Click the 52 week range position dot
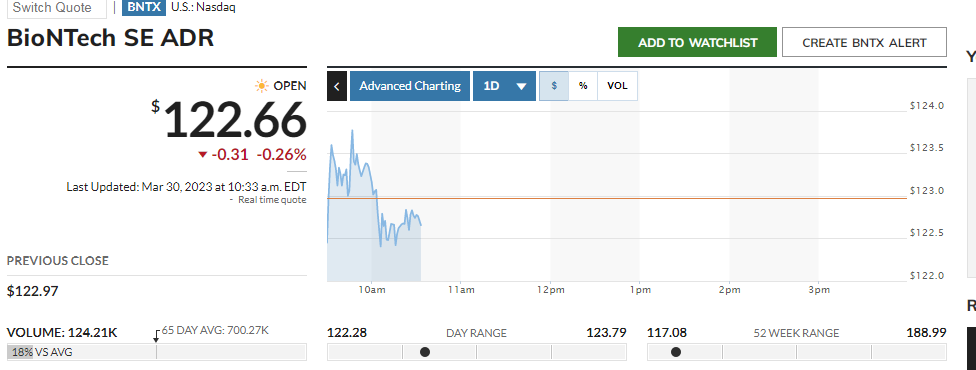Viewport: 976px width, 370px height. (x=676, y=352)
